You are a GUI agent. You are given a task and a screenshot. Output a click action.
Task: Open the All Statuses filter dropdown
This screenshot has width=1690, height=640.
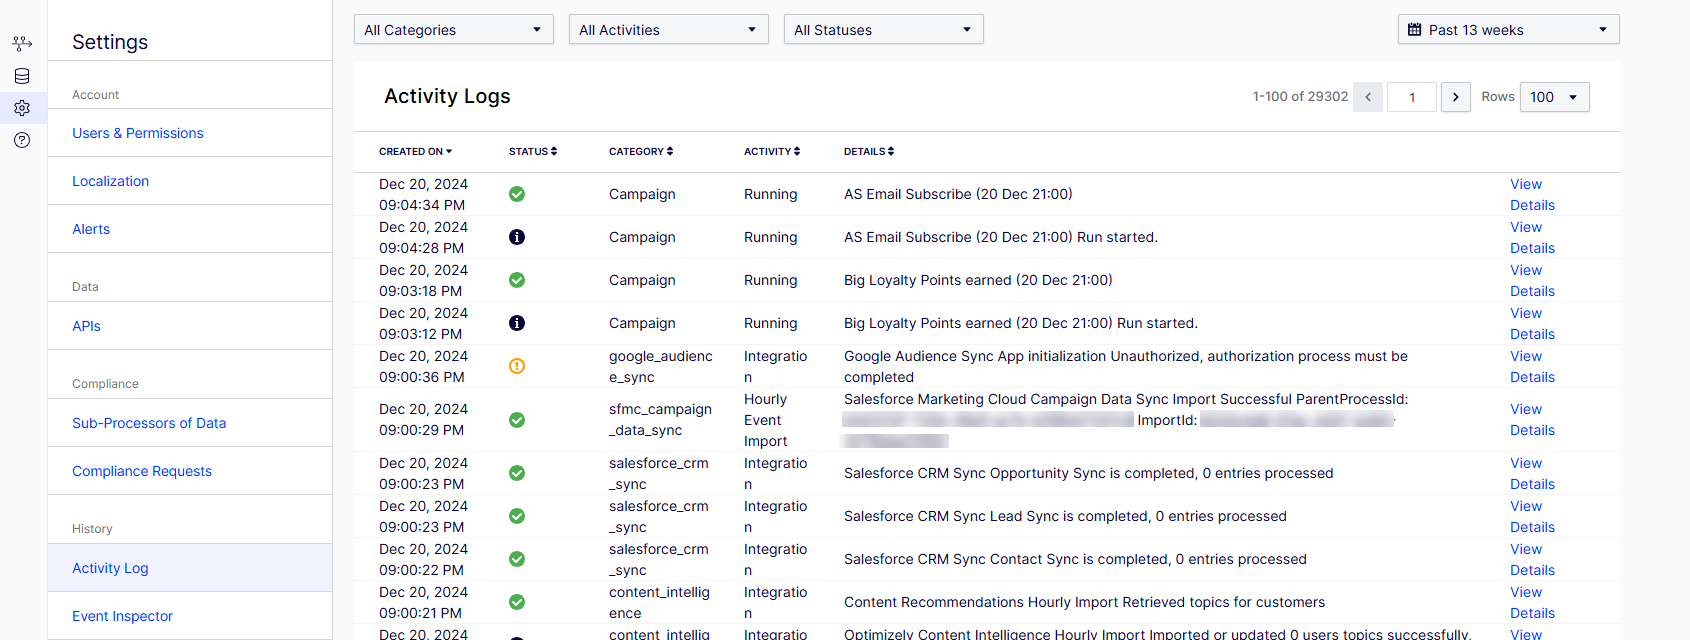pos(883,30)
